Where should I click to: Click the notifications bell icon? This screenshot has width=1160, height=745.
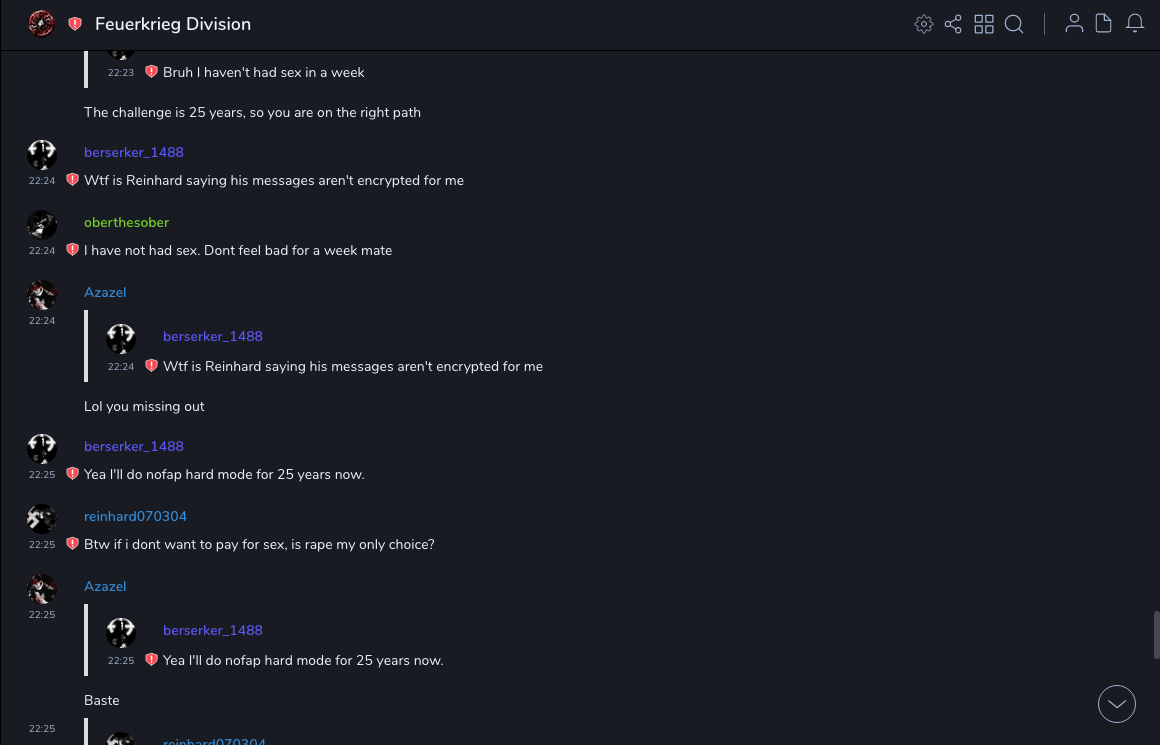[x=1135, y=24]
